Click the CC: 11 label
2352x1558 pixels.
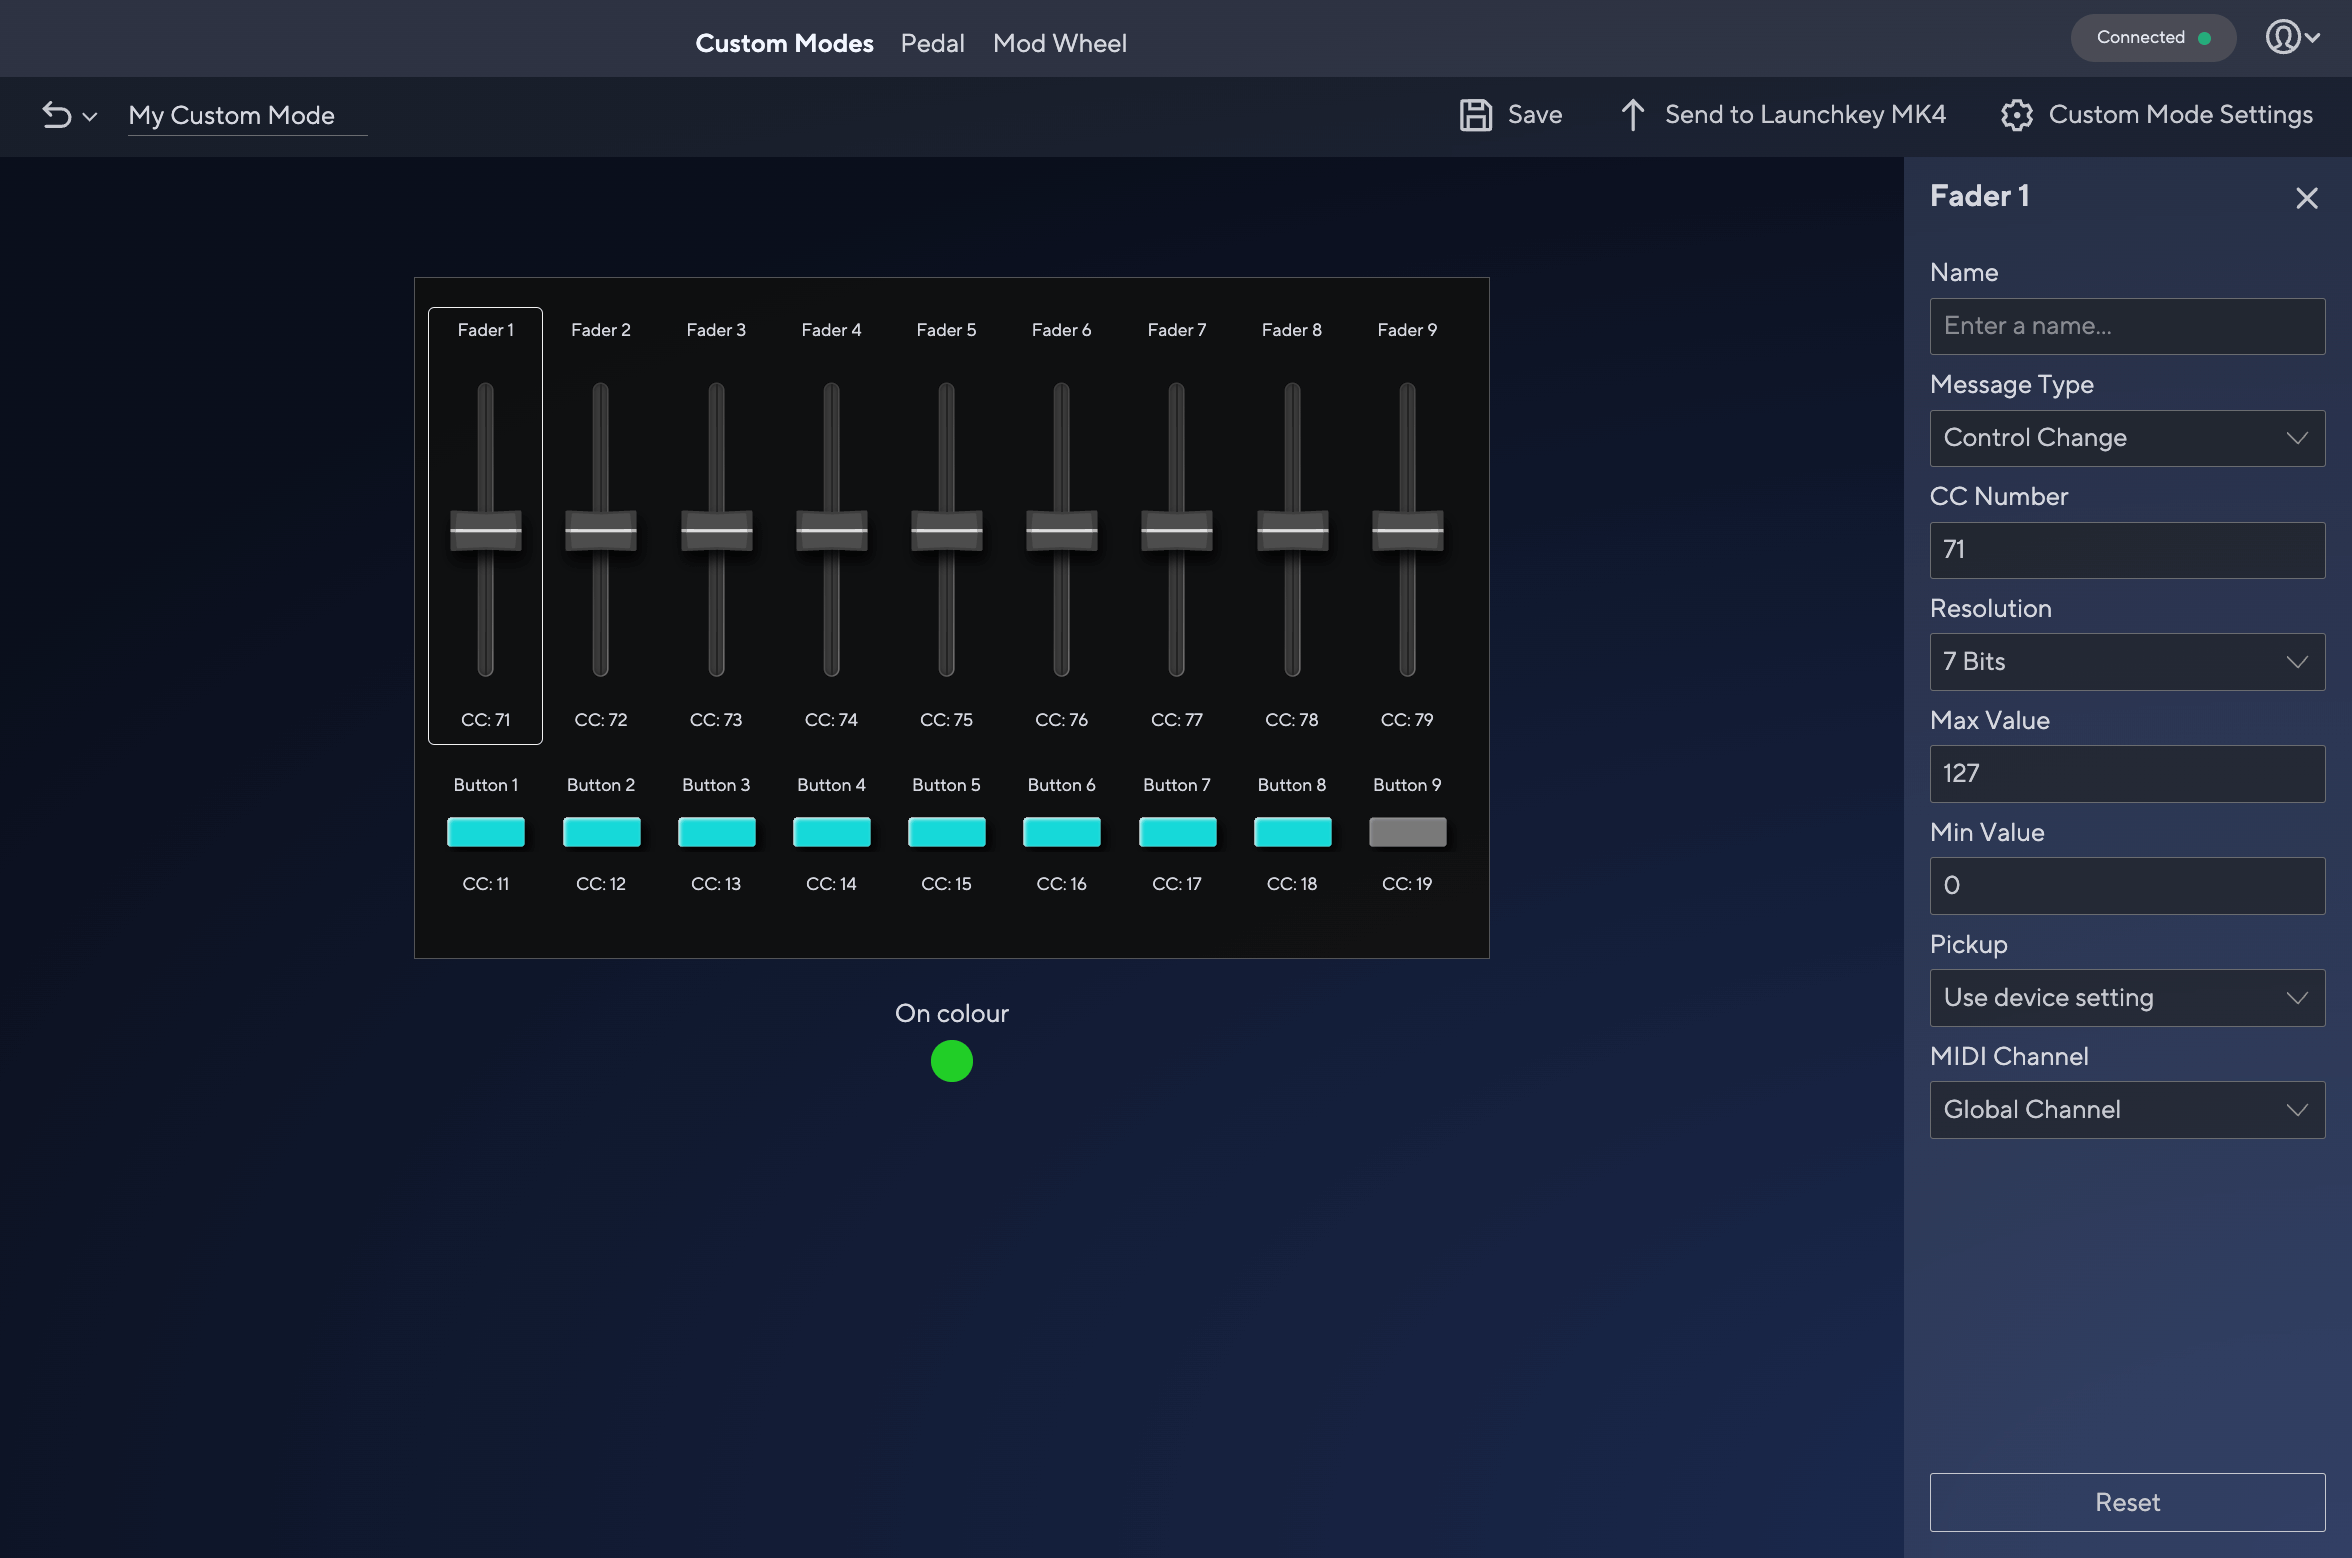point(486,884)
